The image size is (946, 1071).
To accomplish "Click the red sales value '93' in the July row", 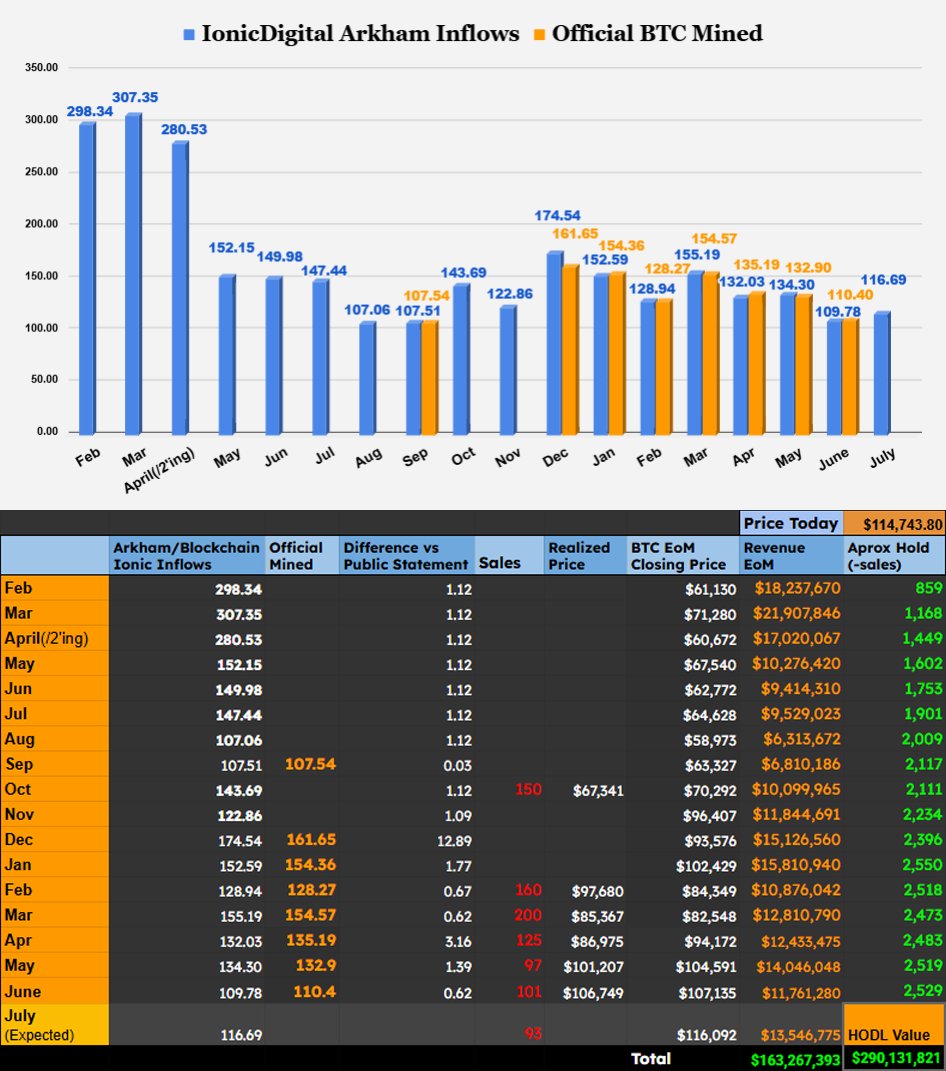I will [x=533, y=1033].
